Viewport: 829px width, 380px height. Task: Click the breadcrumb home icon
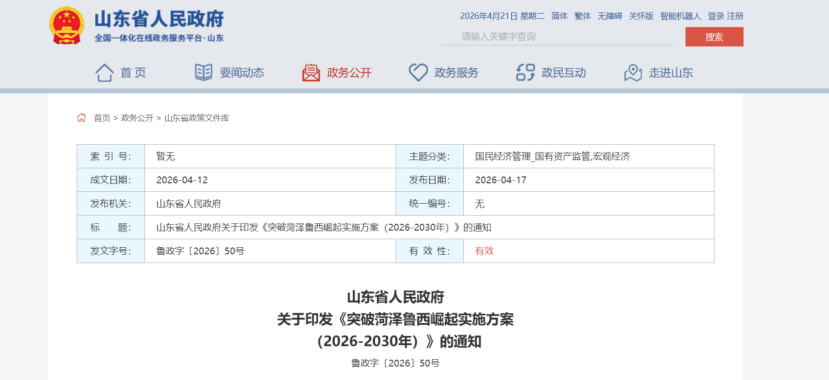81,117
